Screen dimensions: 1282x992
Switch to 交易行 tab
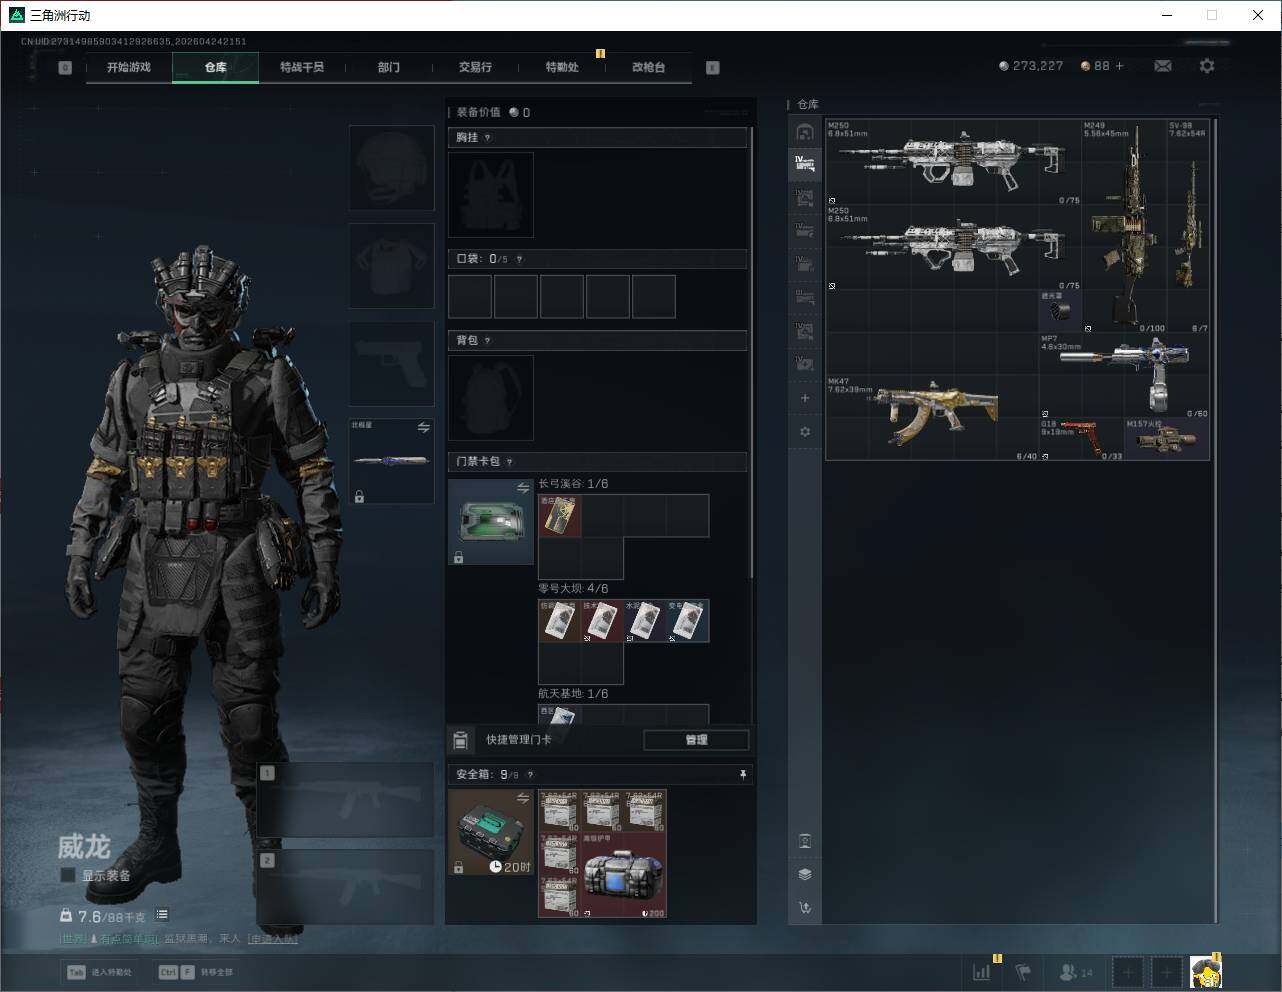[475, 67]
